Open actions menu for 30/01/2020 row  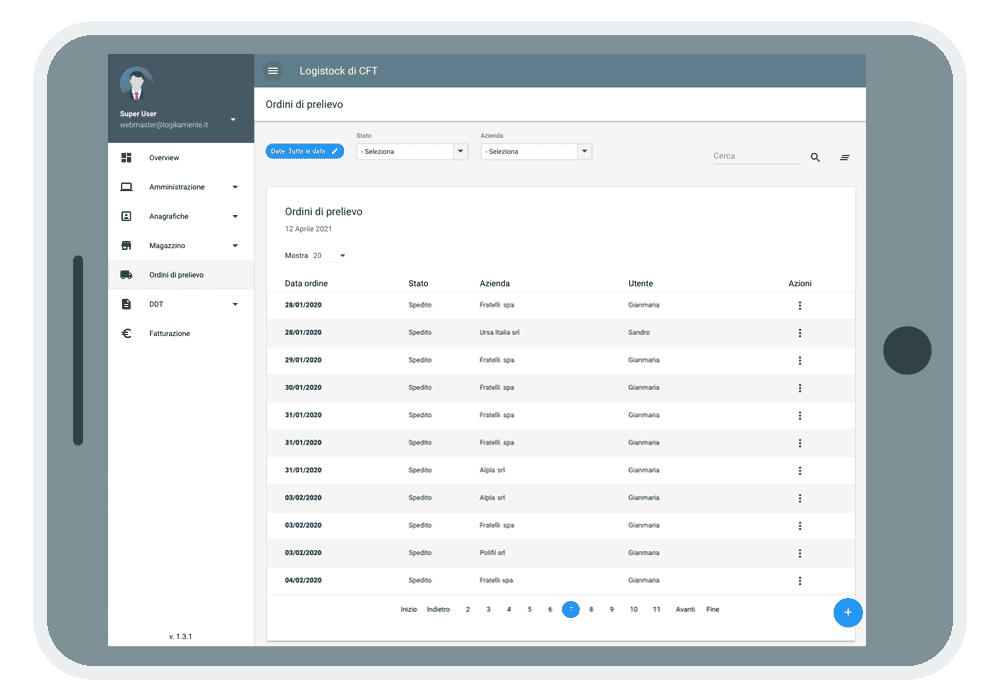click(800, 388)
